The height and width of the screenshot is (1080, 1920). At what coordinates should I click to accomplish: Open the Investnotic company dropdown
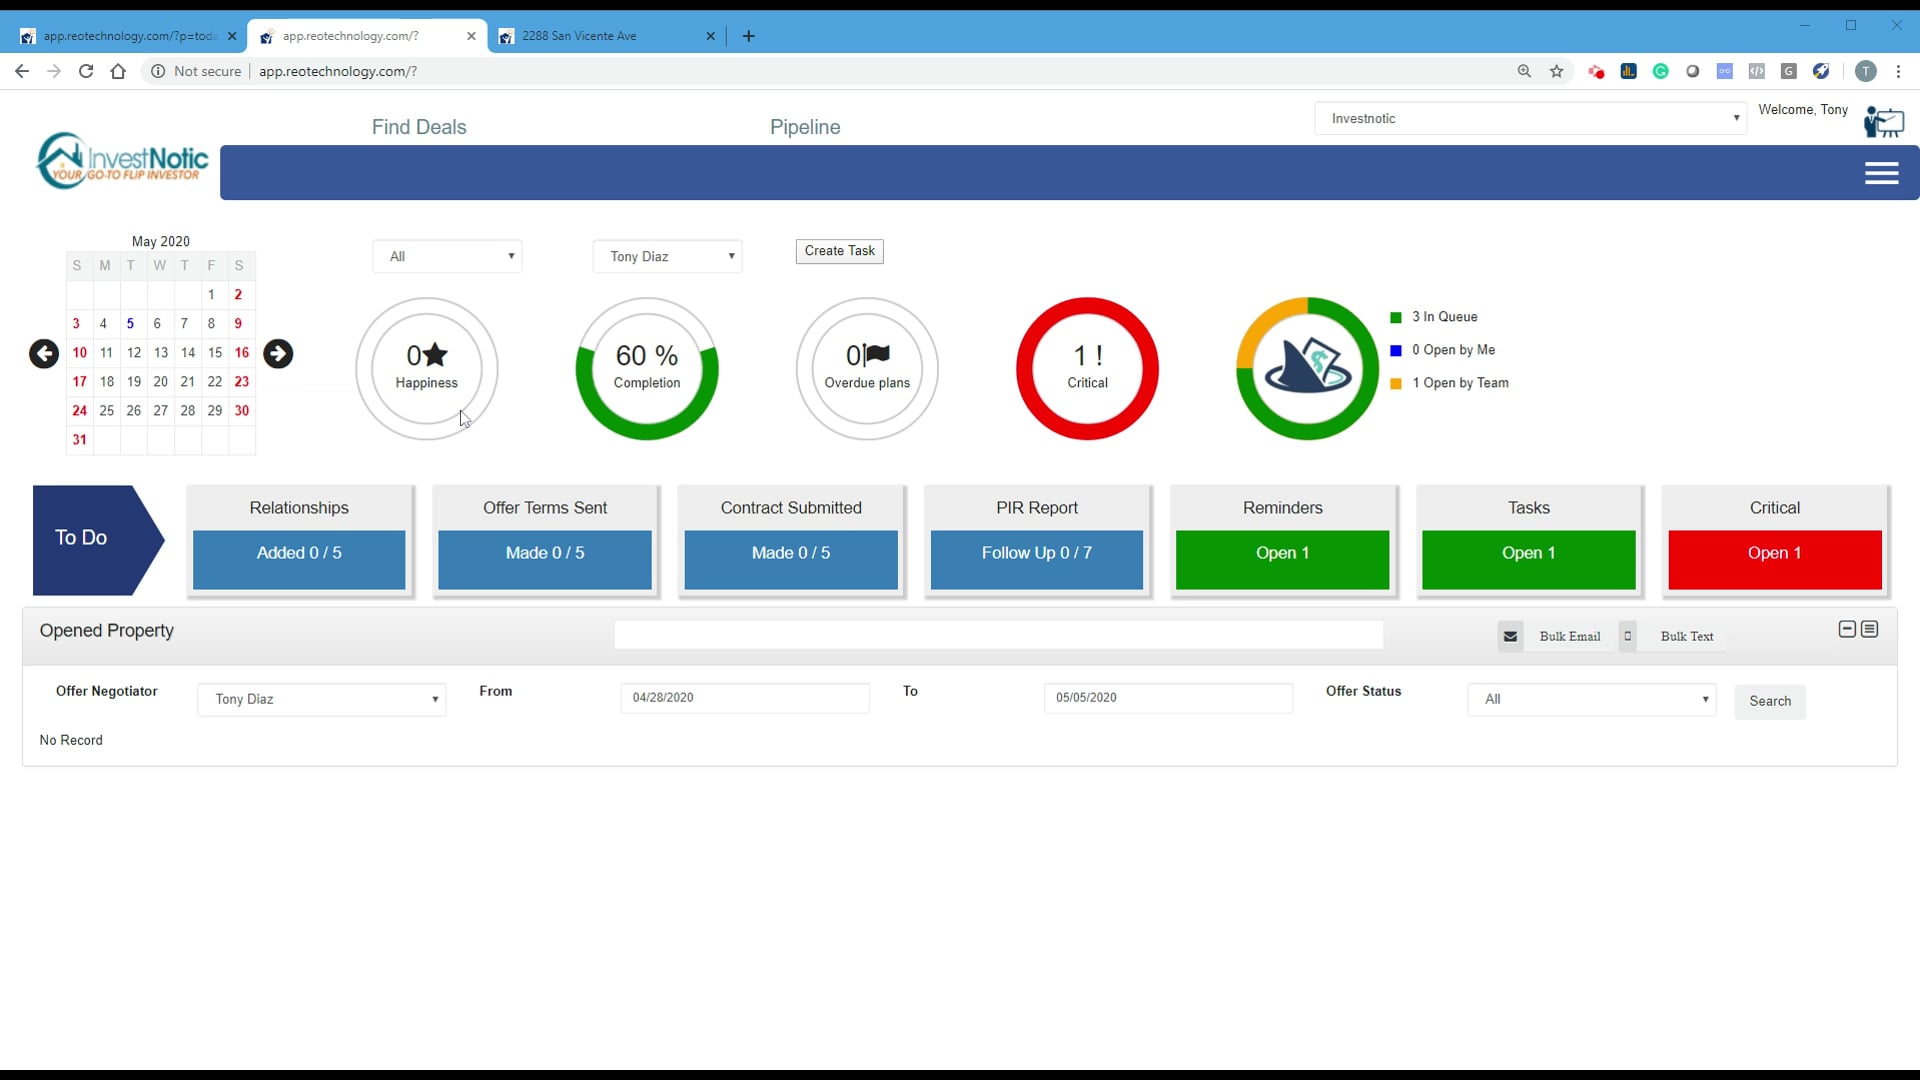pos(1530,118)
